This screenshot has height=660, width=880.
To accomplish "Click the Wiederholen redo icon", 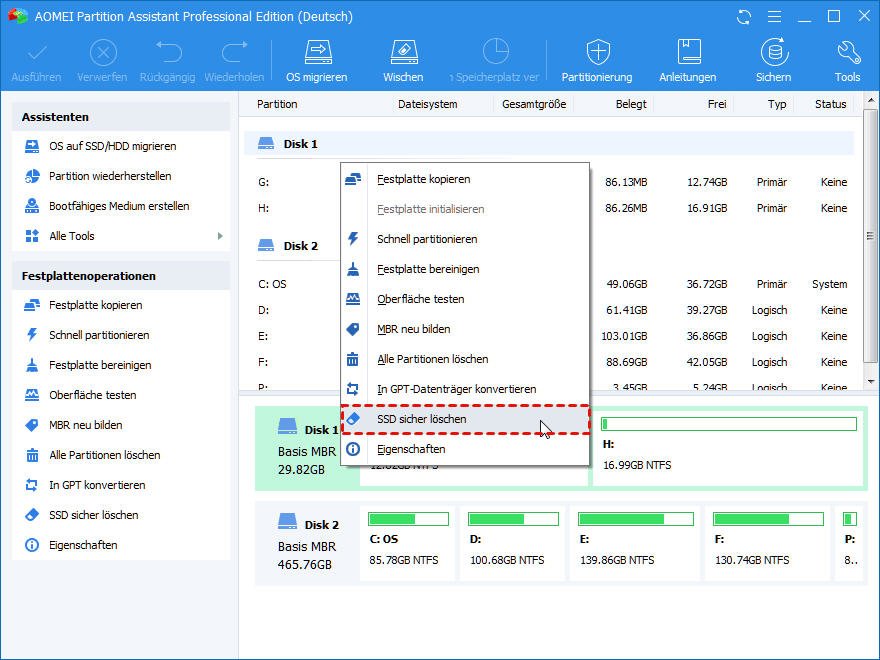I will coord(234,52).
